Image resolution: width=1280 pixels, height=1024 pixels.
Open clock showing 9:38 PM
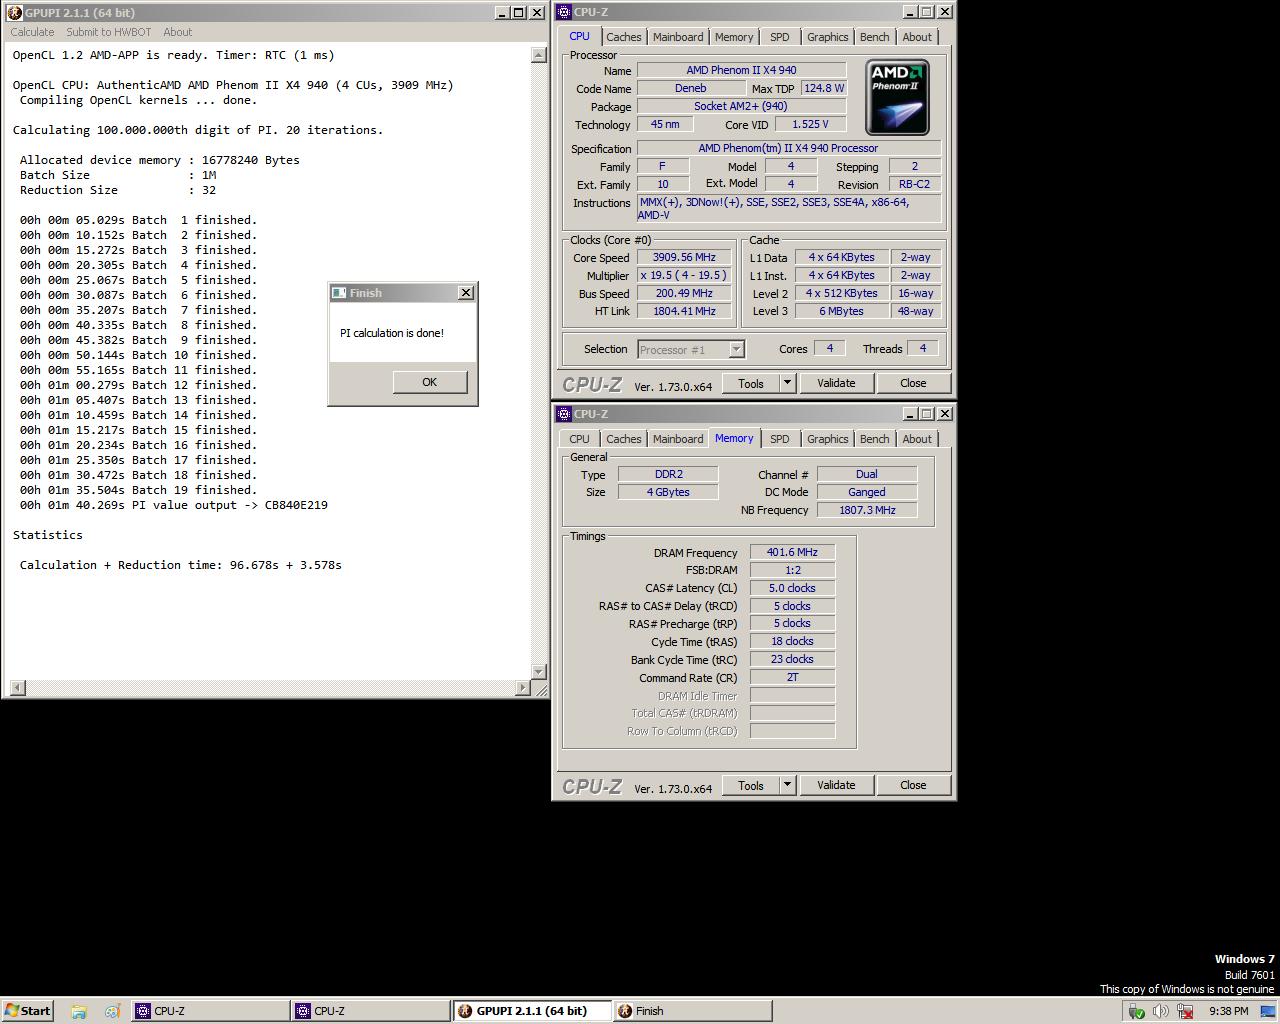pyautogui.click(x=1228, y=1011)
